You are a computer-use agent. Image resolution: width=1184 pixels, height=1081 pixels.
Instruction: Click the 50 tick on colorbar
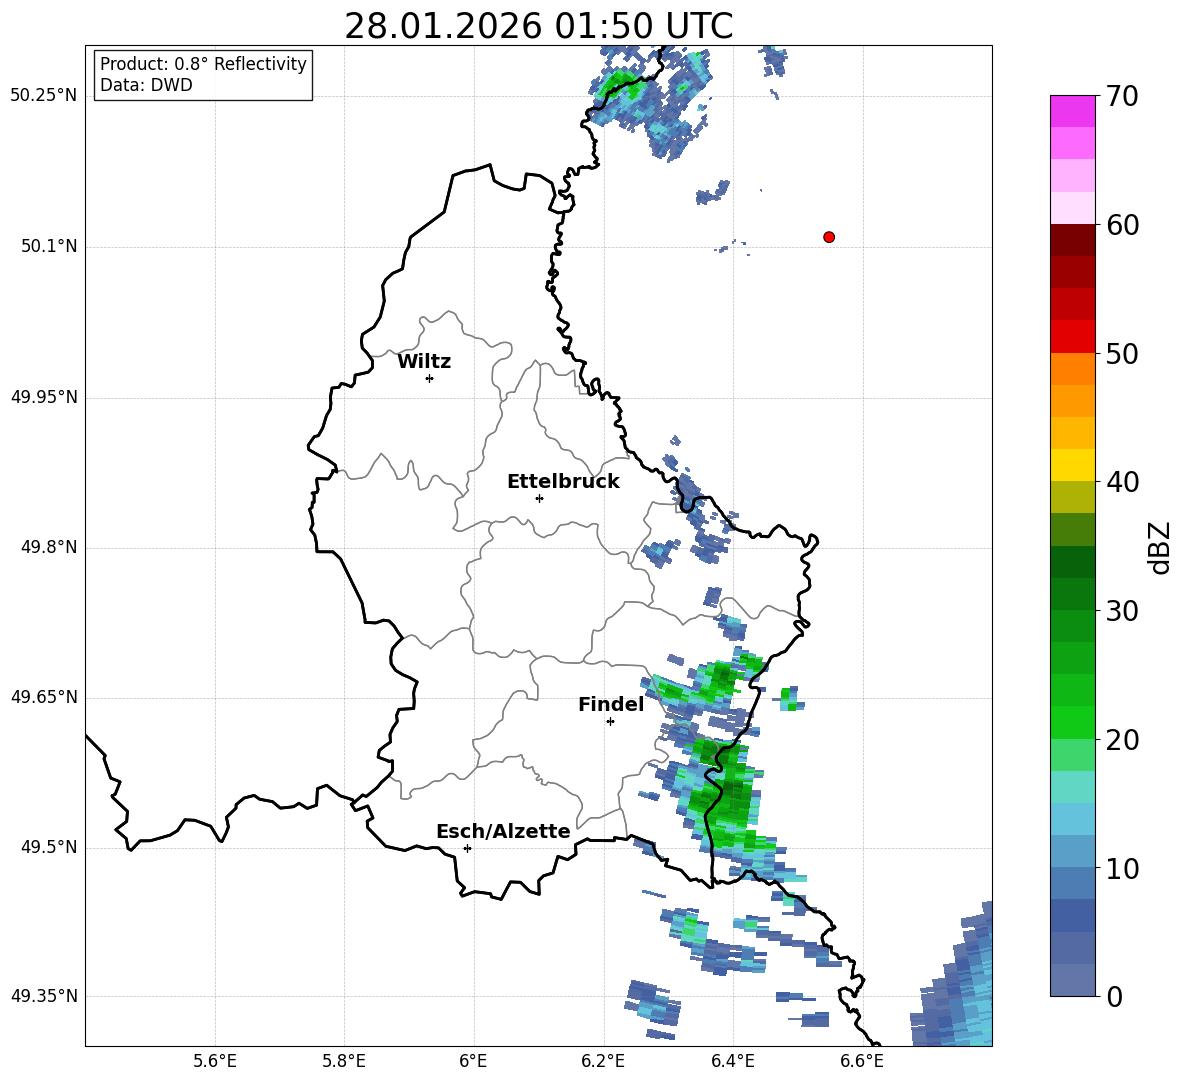(1121, 353)
